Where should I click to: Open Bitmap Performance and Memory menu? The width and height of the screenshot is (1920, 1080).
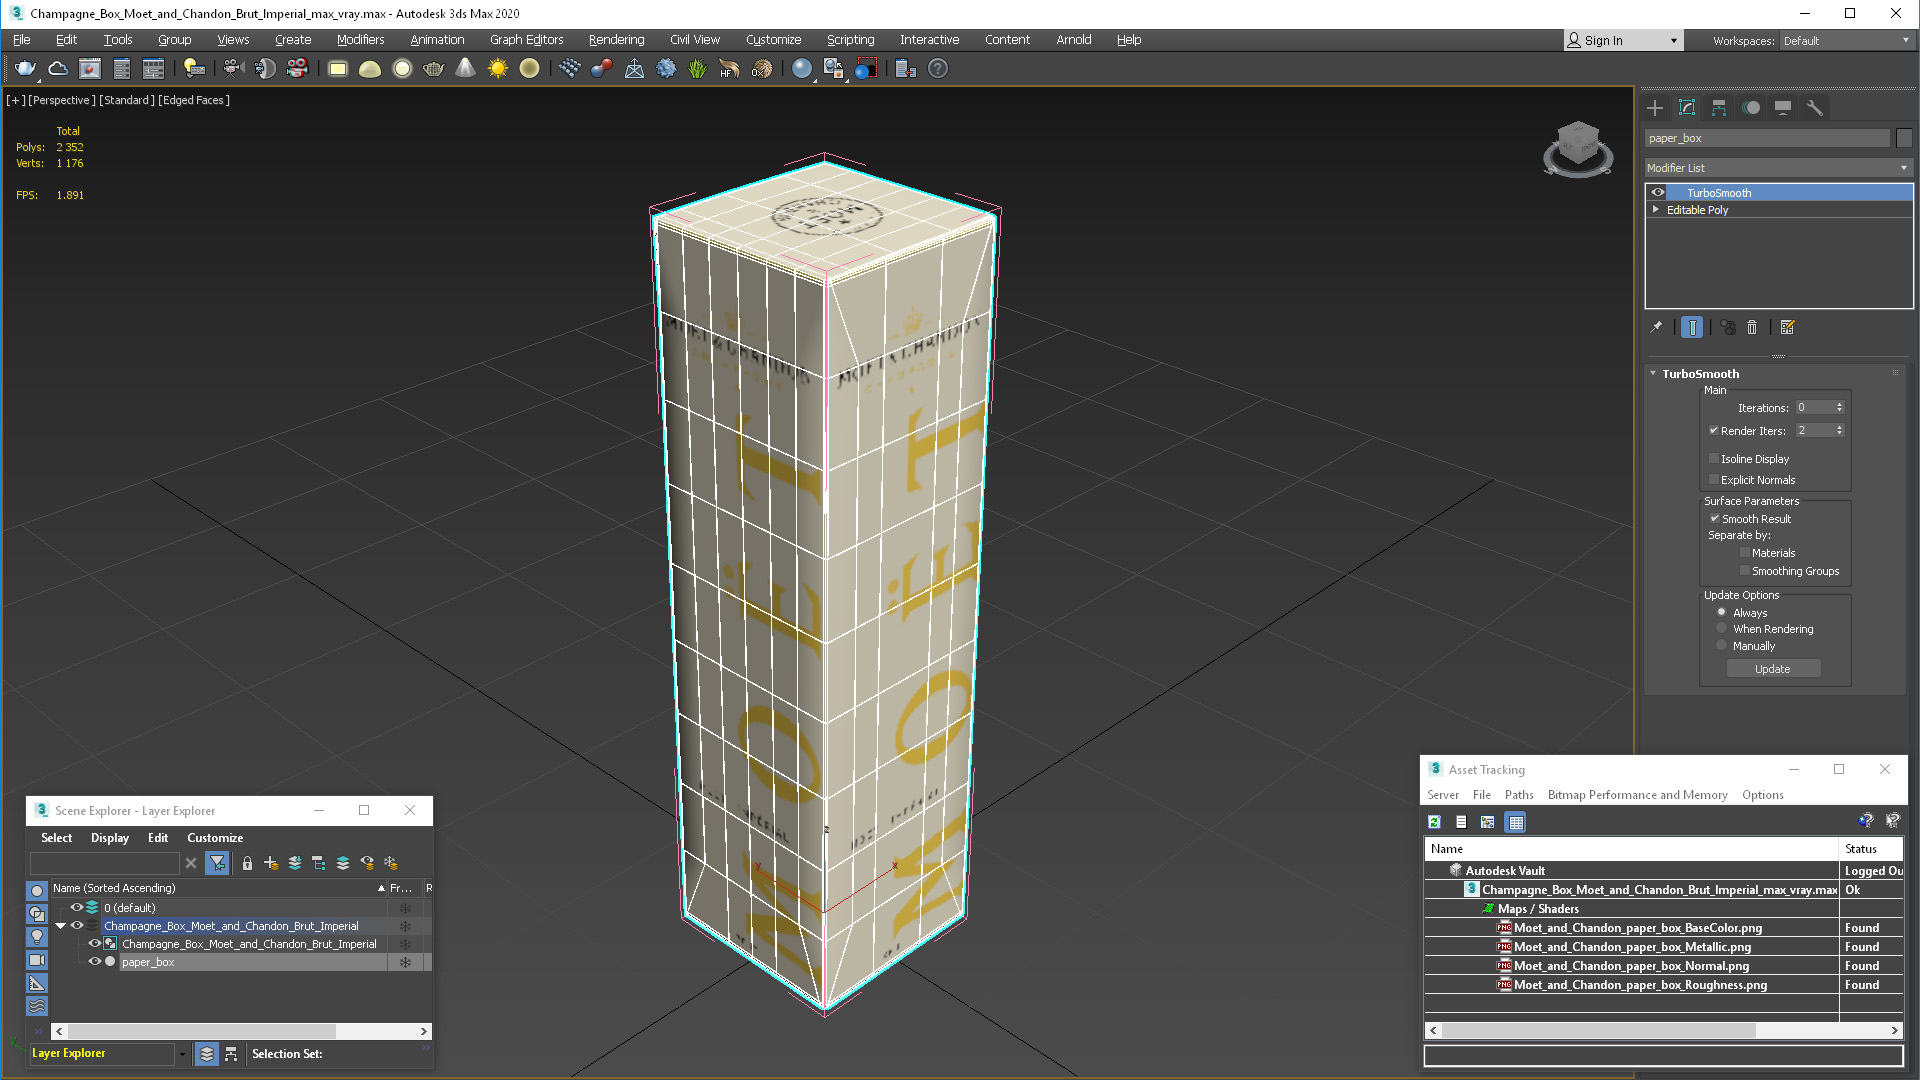(x=1637, y=795)
